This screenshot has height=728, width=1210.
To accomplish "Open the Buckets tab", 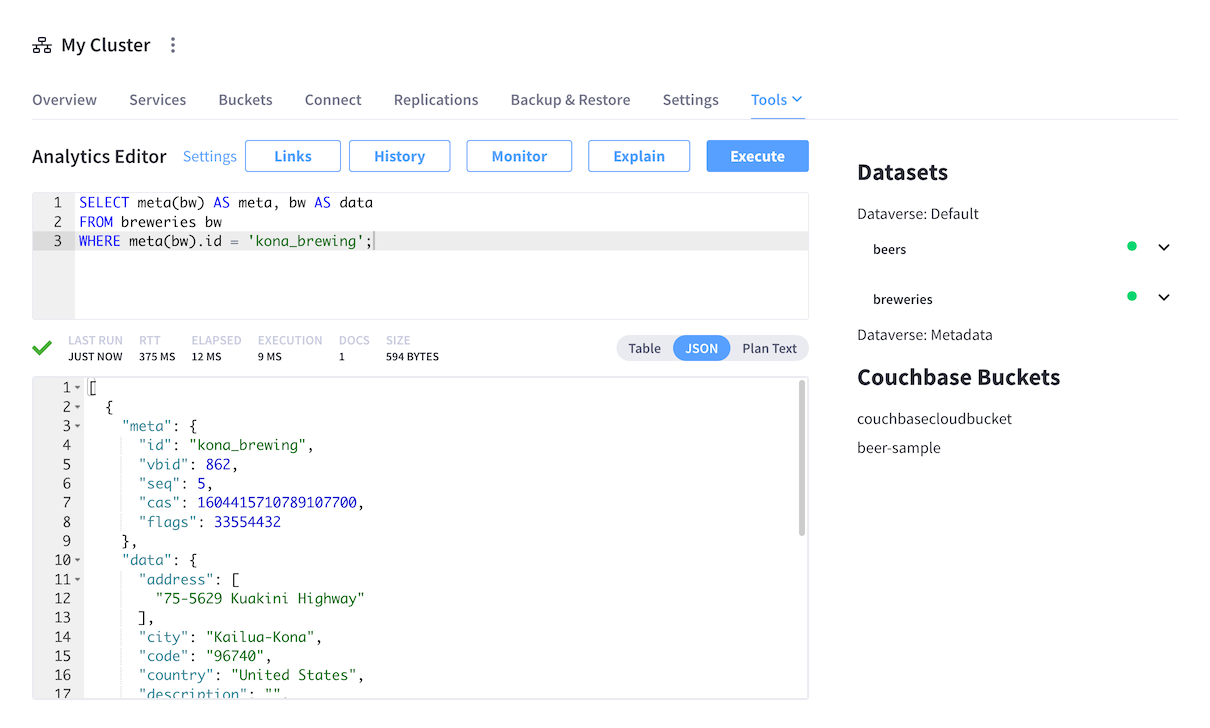I will pyautogui.click(x=245, y=99).
